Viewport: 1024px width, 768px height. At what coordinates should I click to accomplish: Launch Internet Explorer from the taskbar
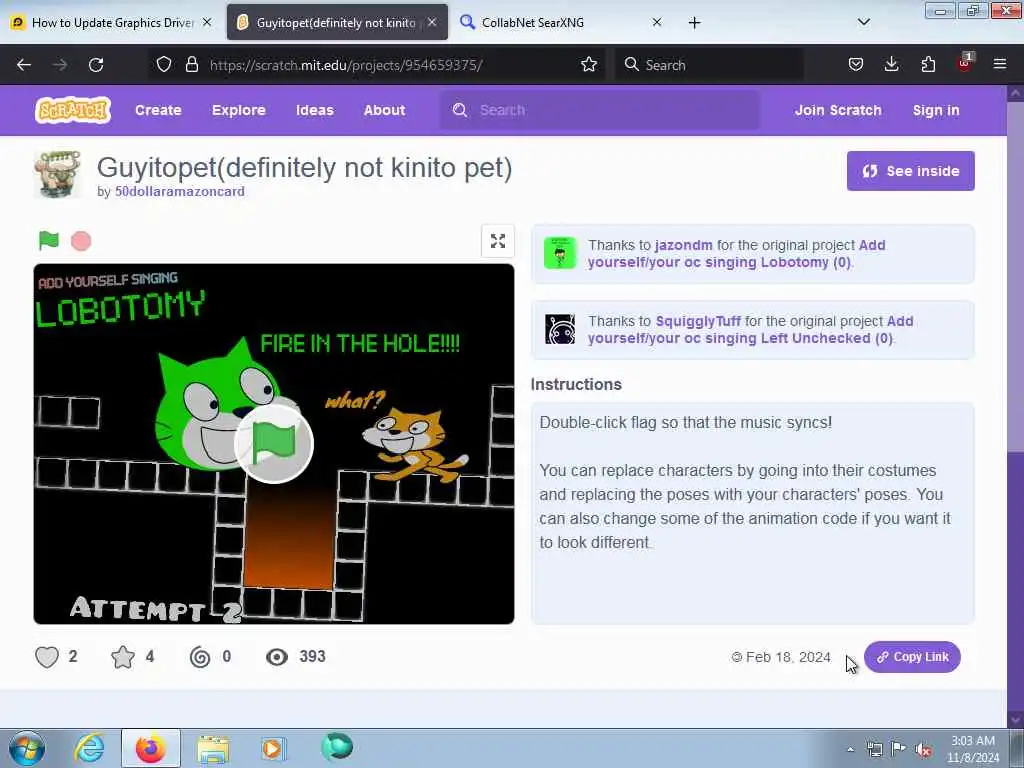coord(89,748)
